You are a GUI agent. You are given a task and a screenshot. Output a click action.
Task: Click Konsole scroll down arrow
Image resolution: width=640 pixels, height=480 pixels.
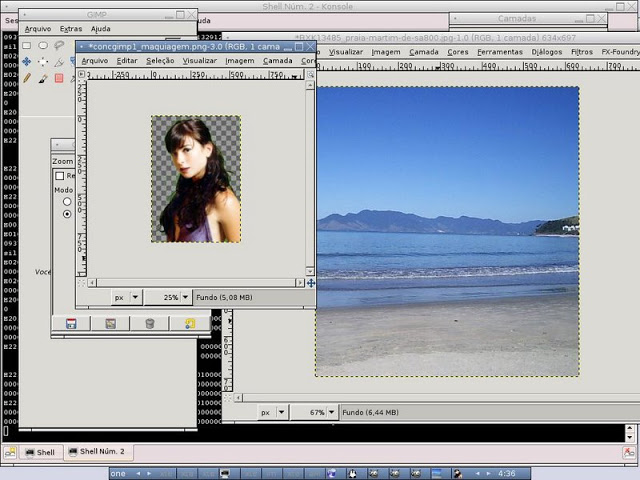(629, 437)
